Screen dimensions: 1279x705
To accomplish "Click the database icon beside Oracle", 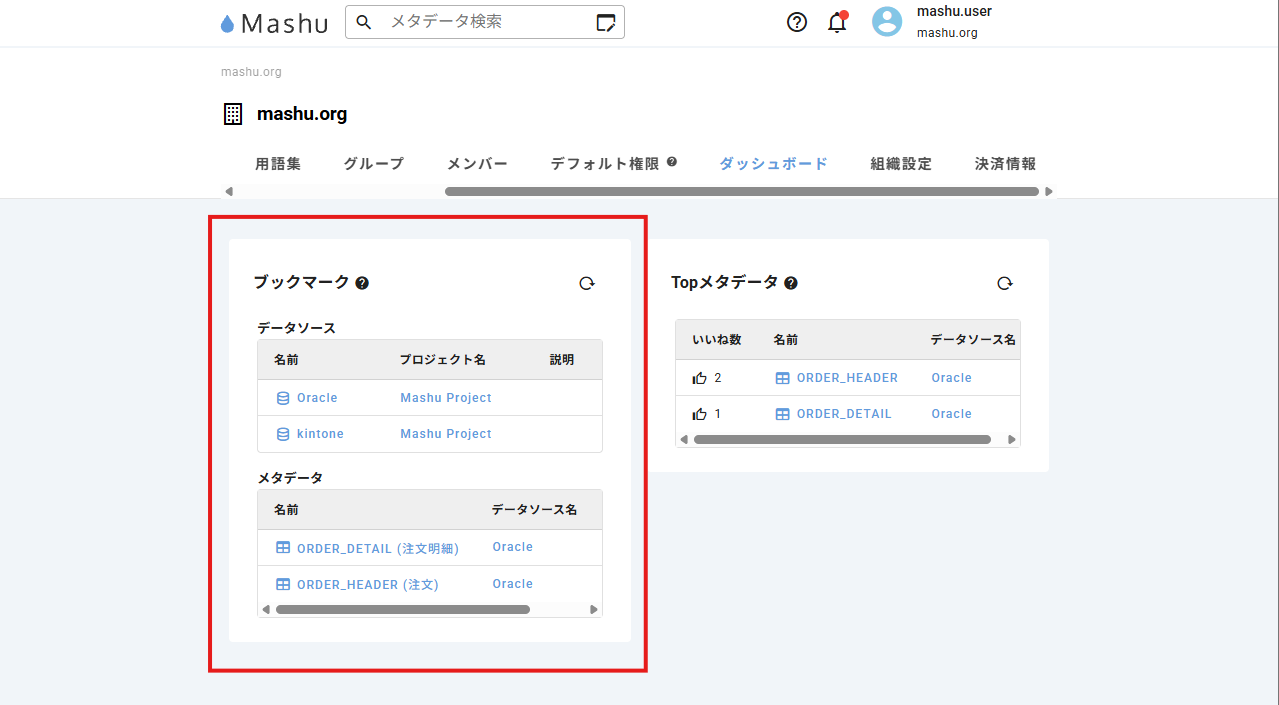I will [x=283, y=398].
